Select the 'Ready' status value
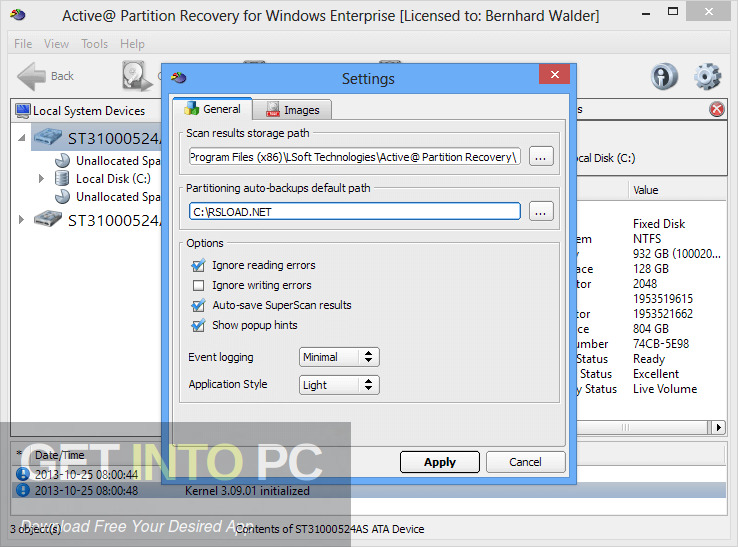Viewport: 738px width, 547px height. tap(649, 359)
